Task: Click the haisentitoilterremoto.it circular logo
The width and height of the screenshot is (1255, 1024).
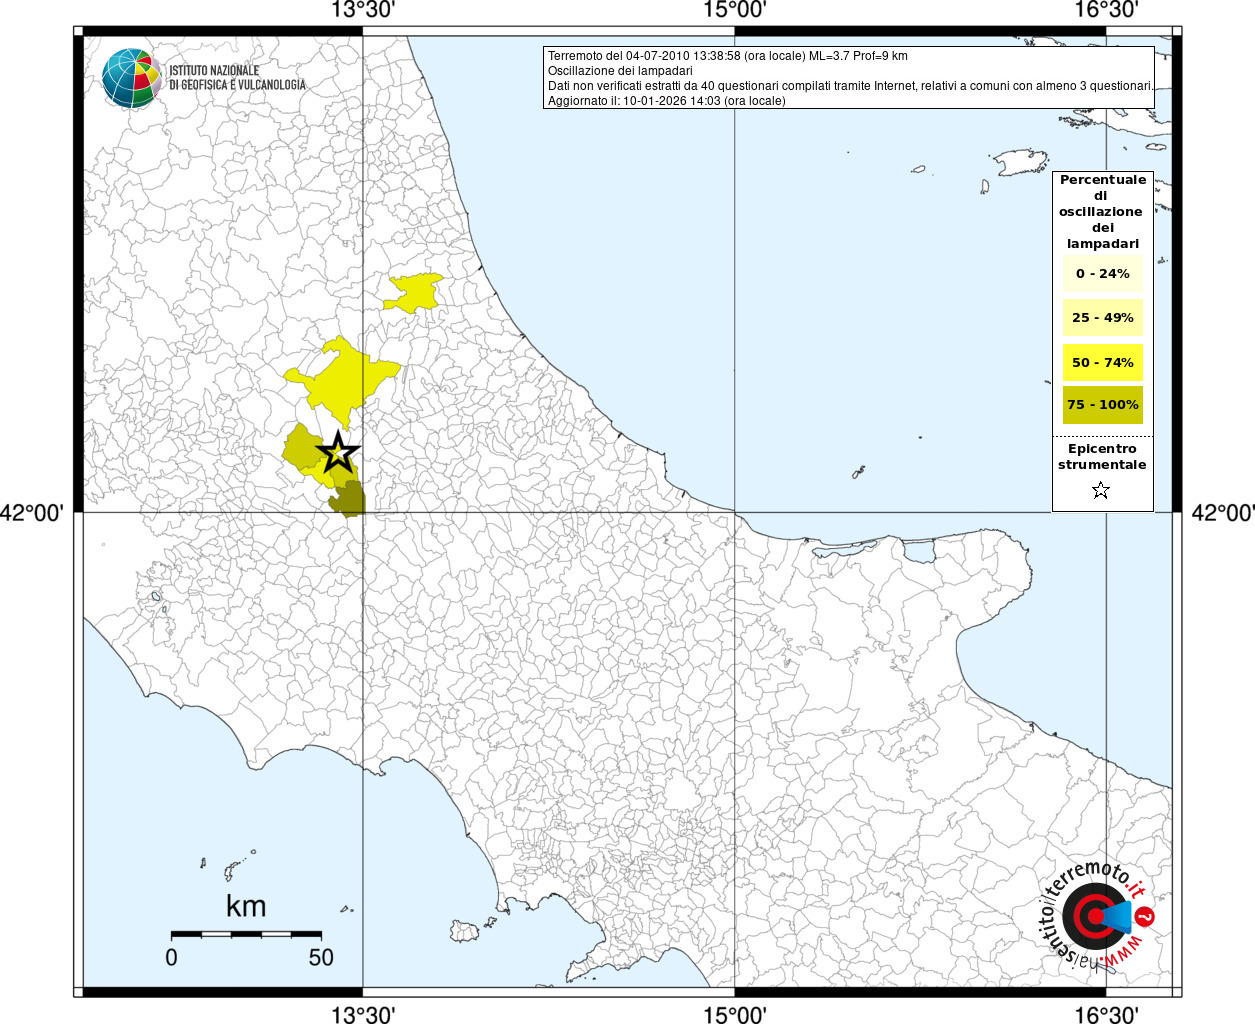Action: click(1098, 914)
